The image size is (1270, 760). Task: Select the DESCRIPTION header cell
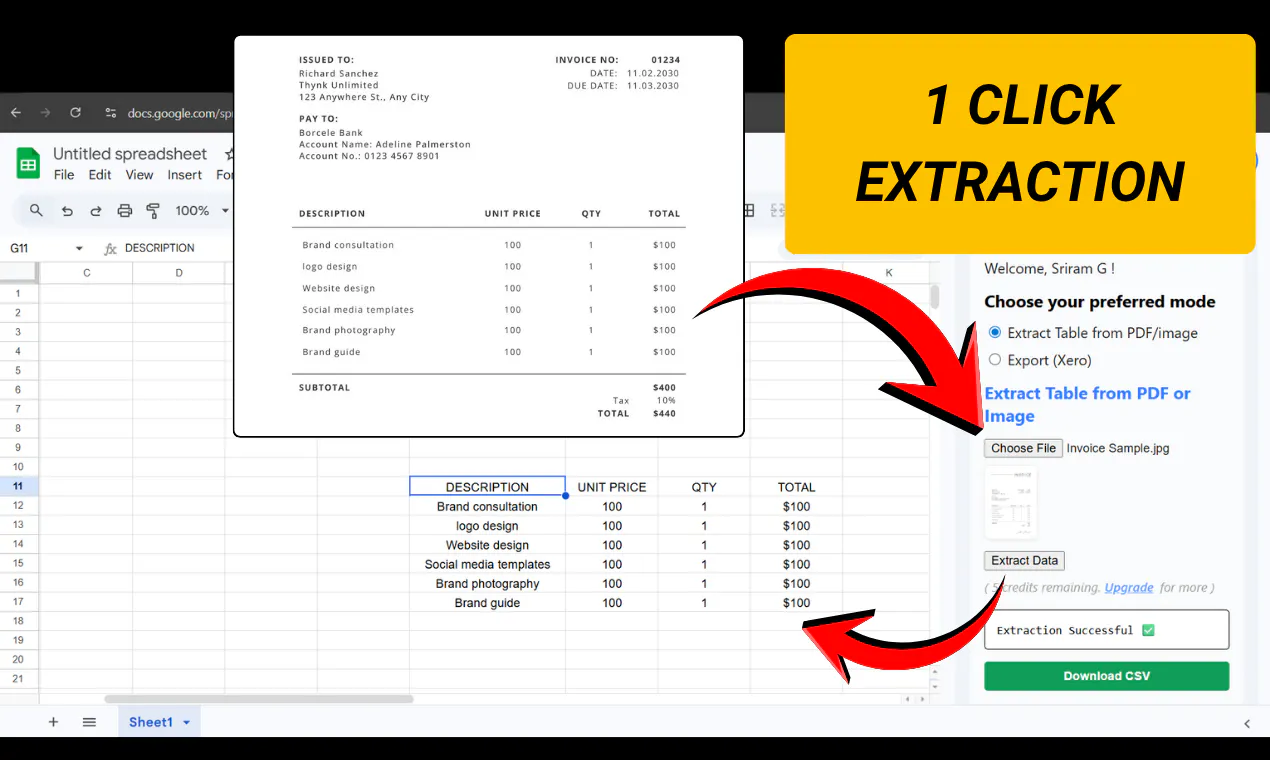(487, 487)
